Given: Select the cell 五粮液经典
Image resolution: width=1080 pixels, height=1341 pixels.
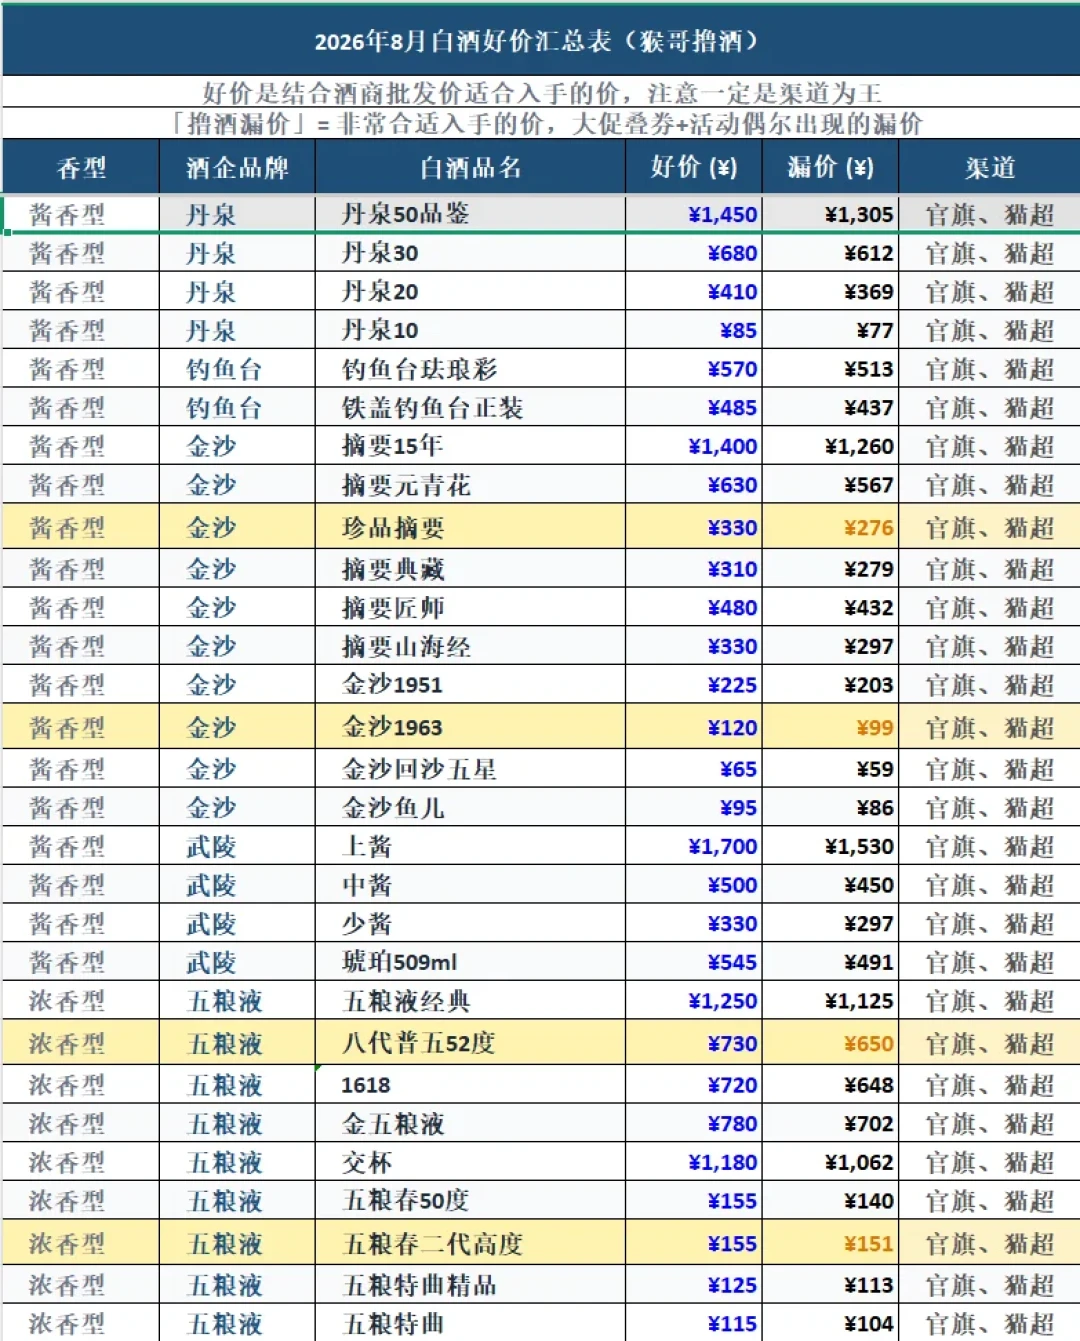Looking at the screenshot, I should pyautogui.click(x=470, y=1001).
